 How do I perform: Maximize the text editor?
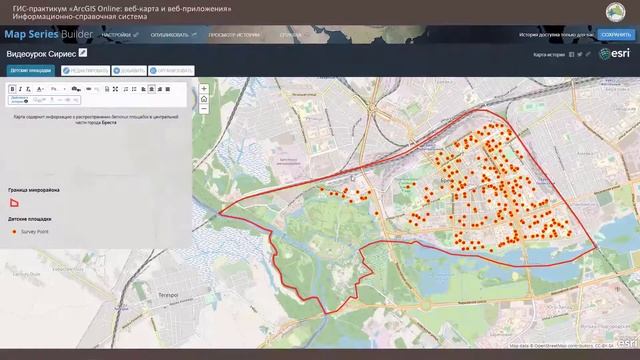pyautogui.click(x=116, y=89)
